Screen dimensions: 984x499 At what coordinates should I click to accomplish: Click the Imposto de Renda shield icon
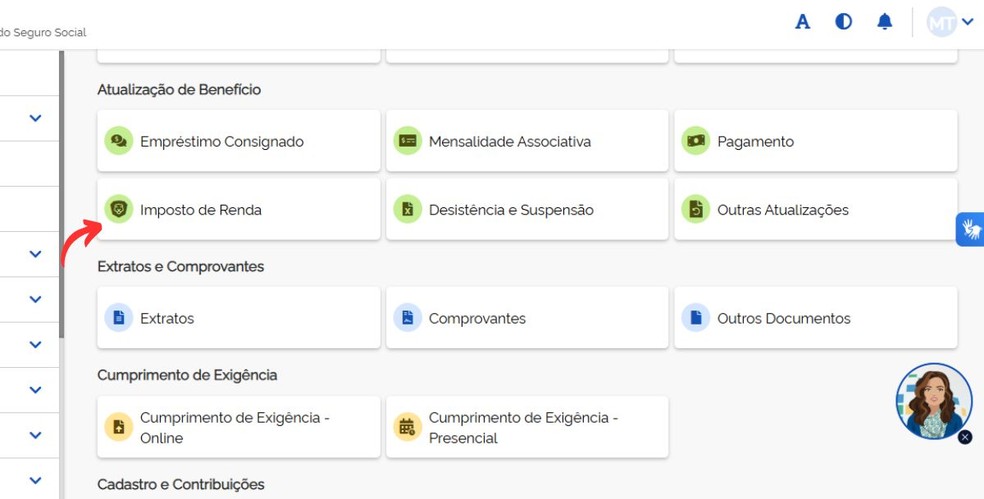pos(119,210)
